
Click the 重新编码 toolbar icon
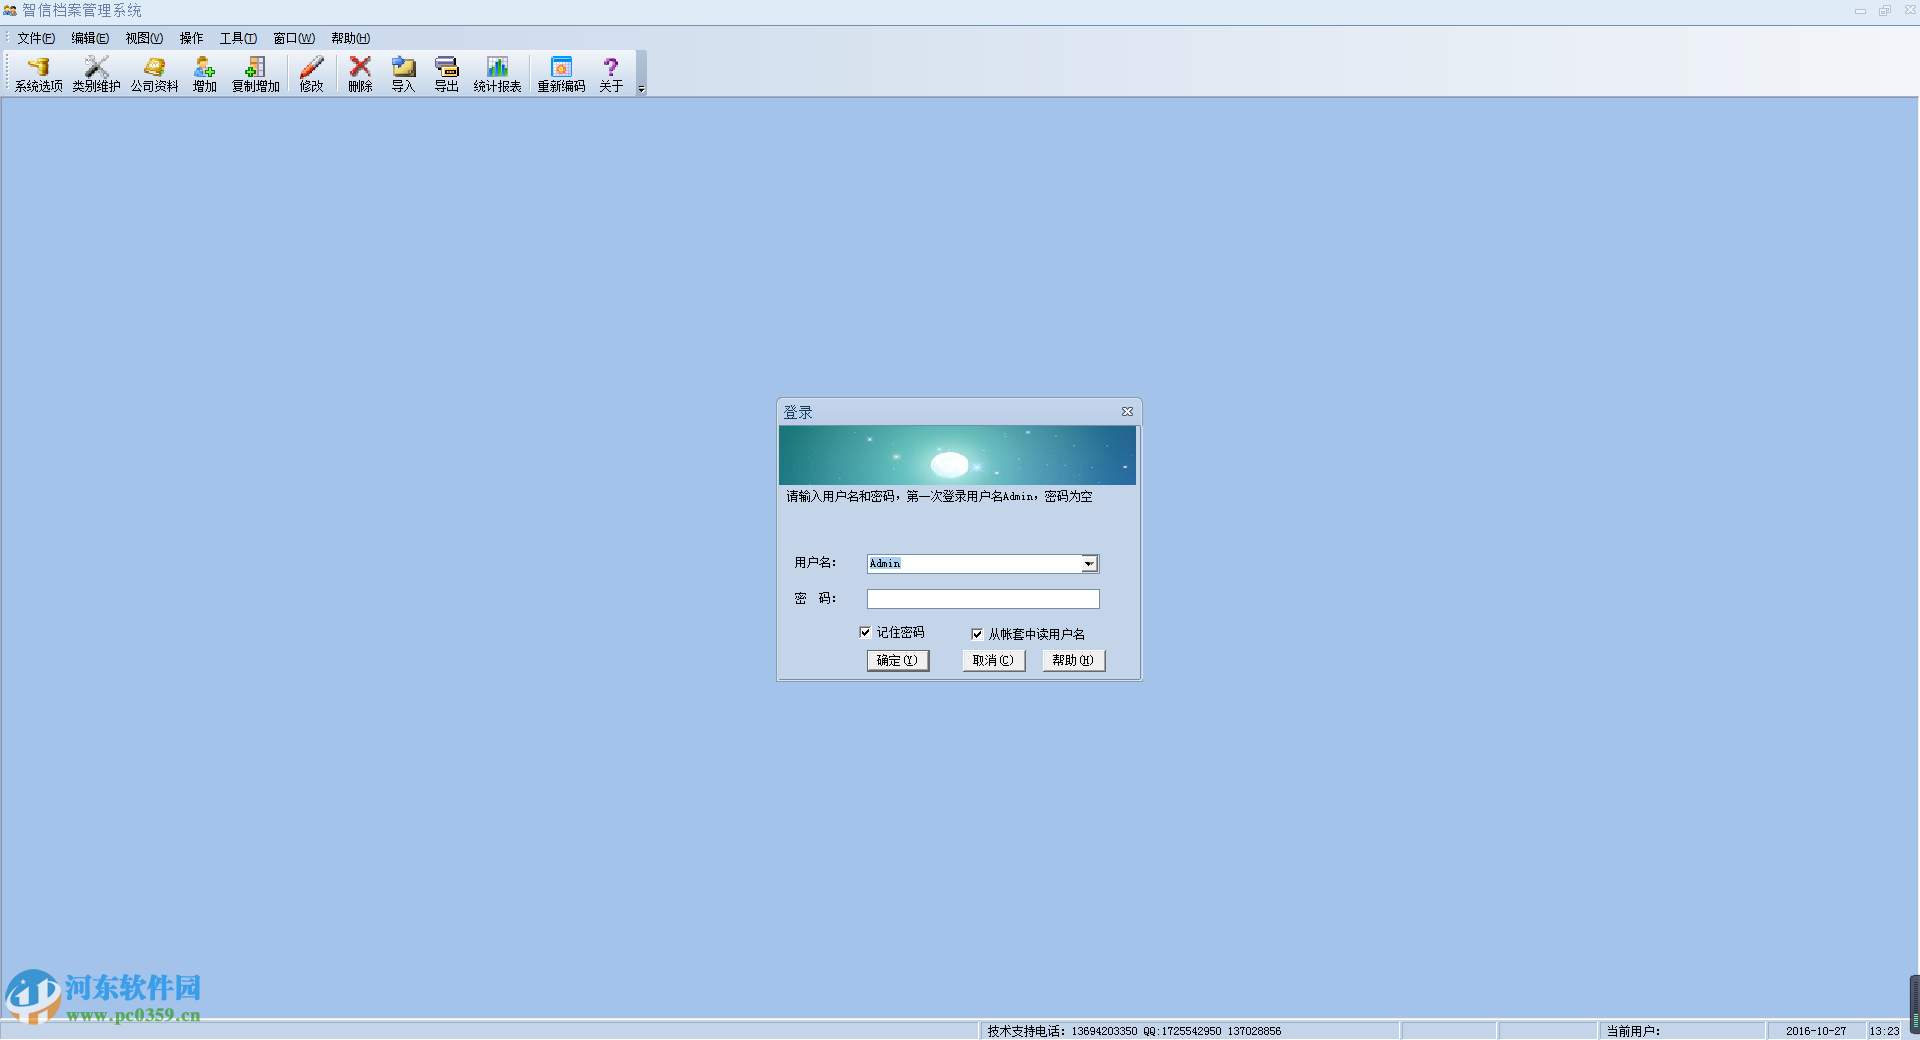561,74
